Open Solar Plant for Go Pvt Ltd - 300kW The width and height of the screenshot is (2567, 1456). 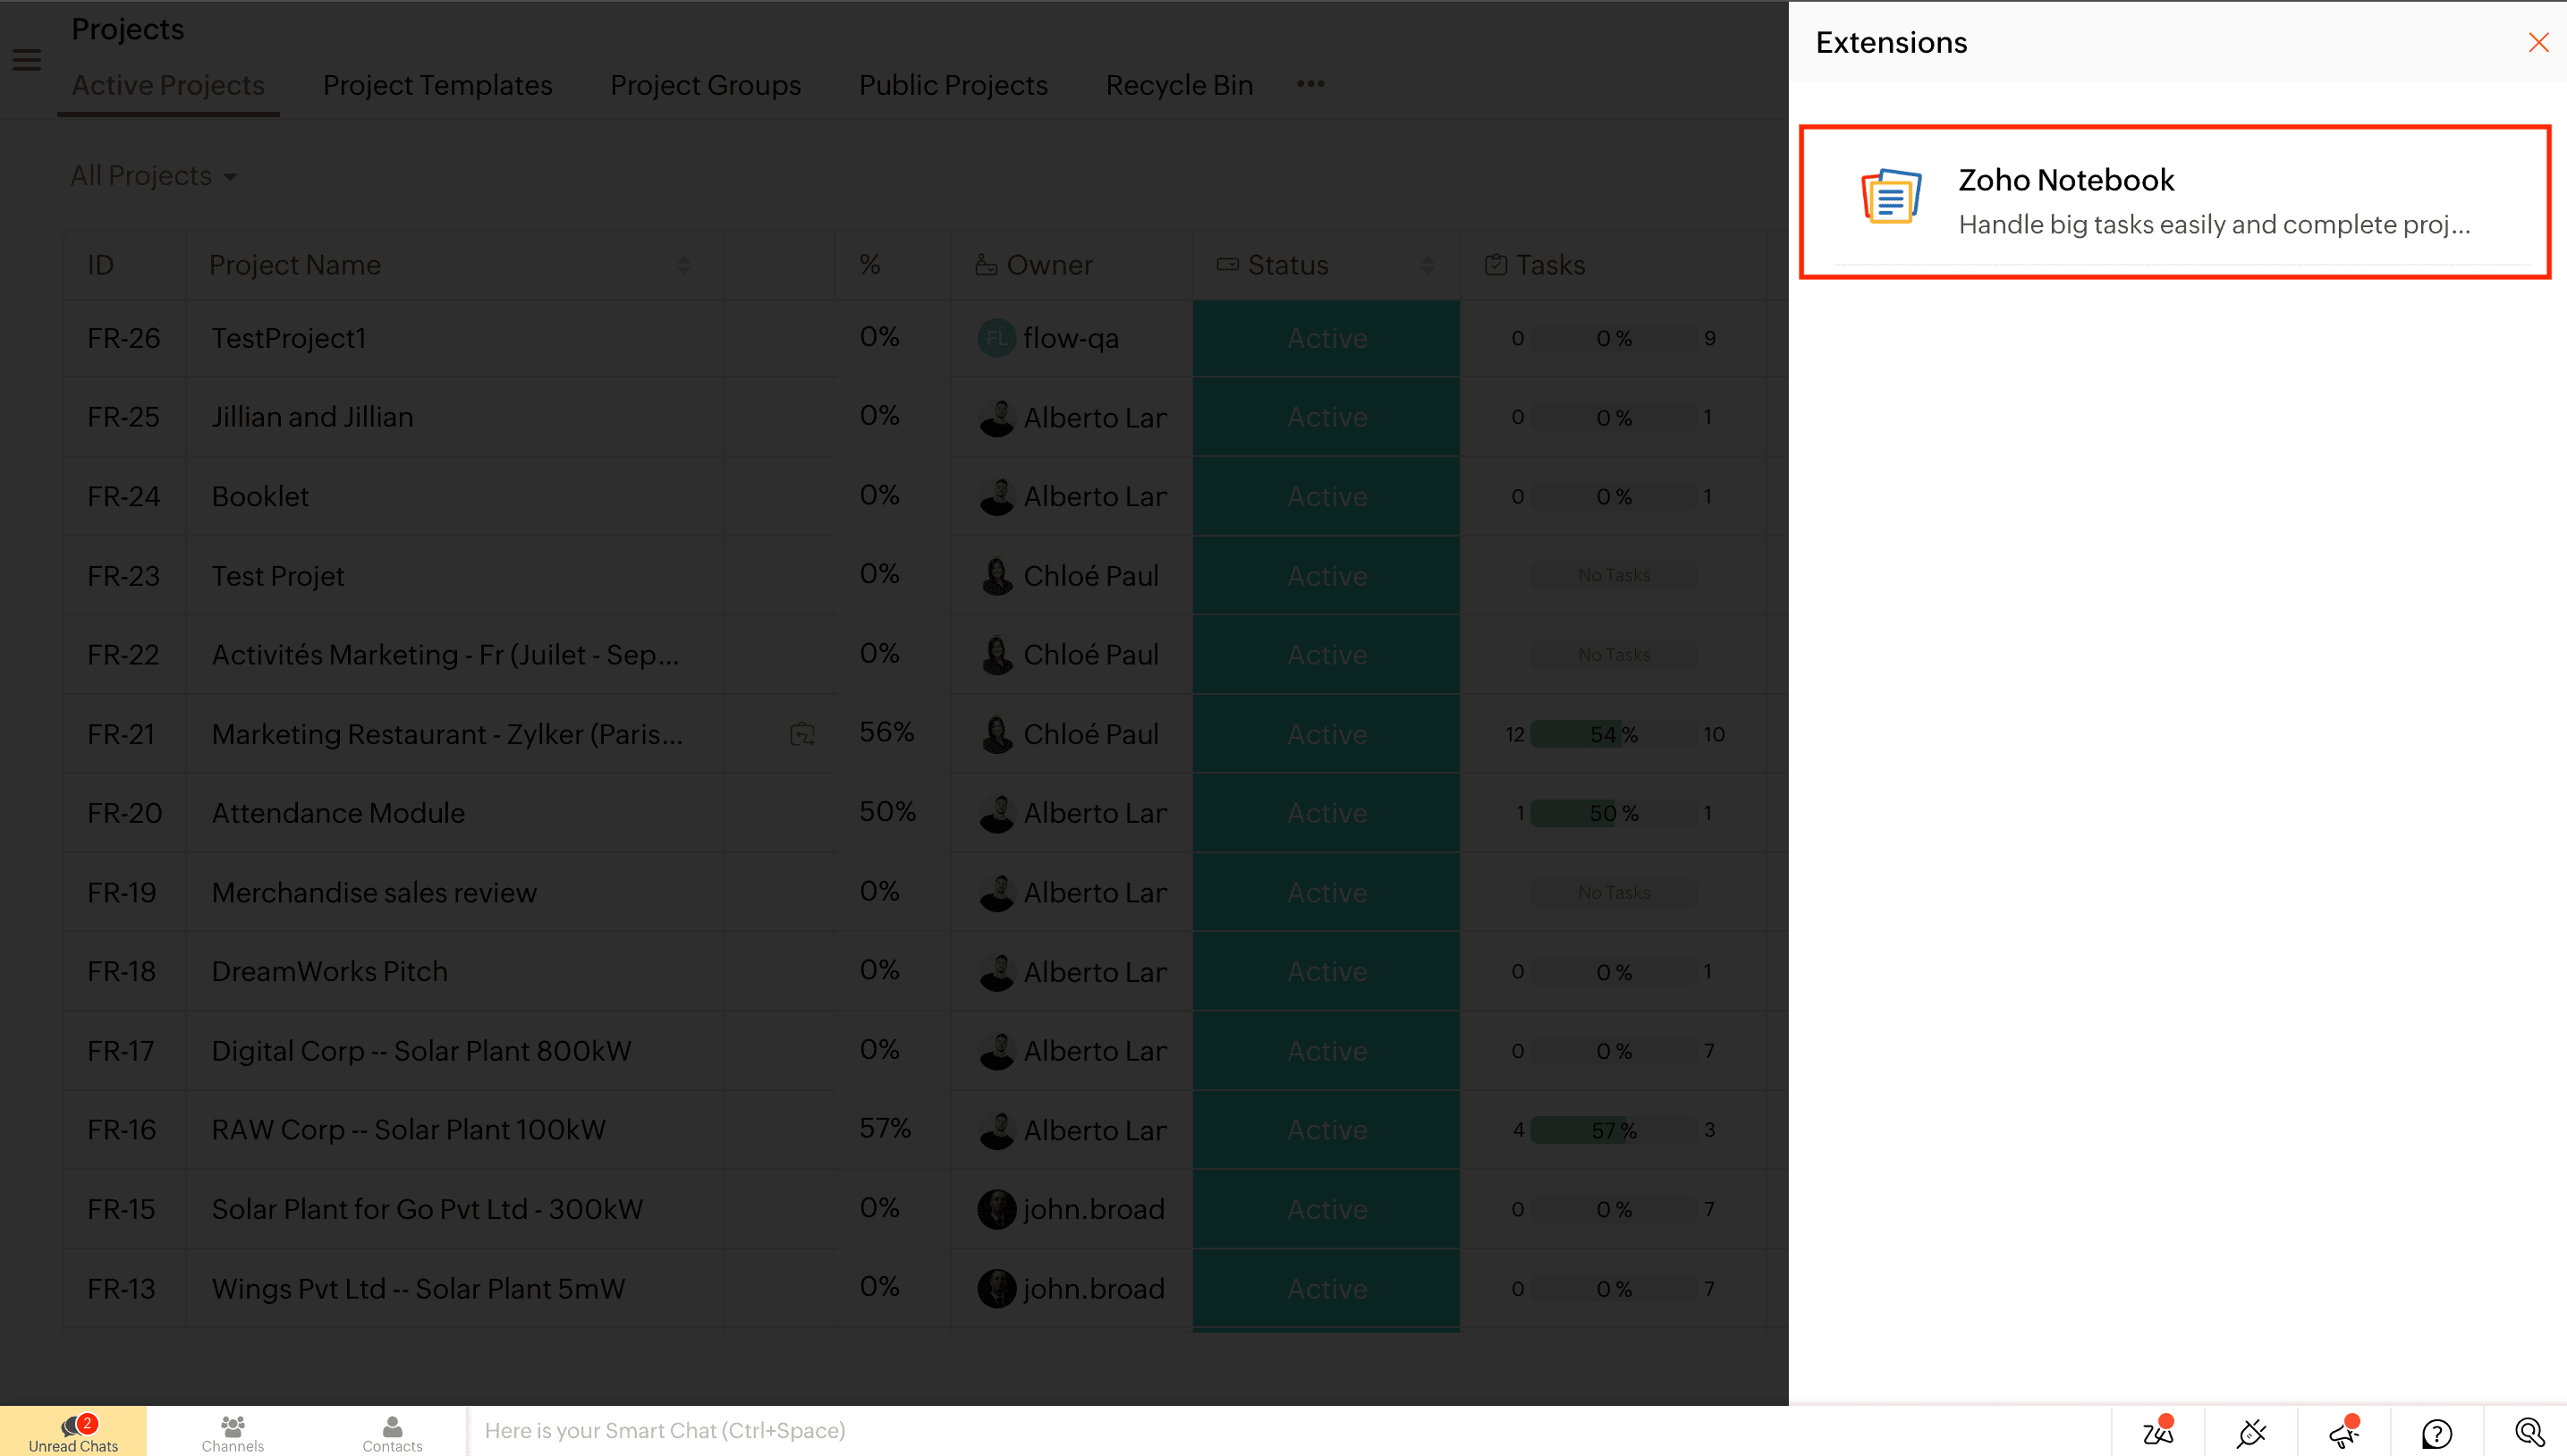coord(427,1209)
